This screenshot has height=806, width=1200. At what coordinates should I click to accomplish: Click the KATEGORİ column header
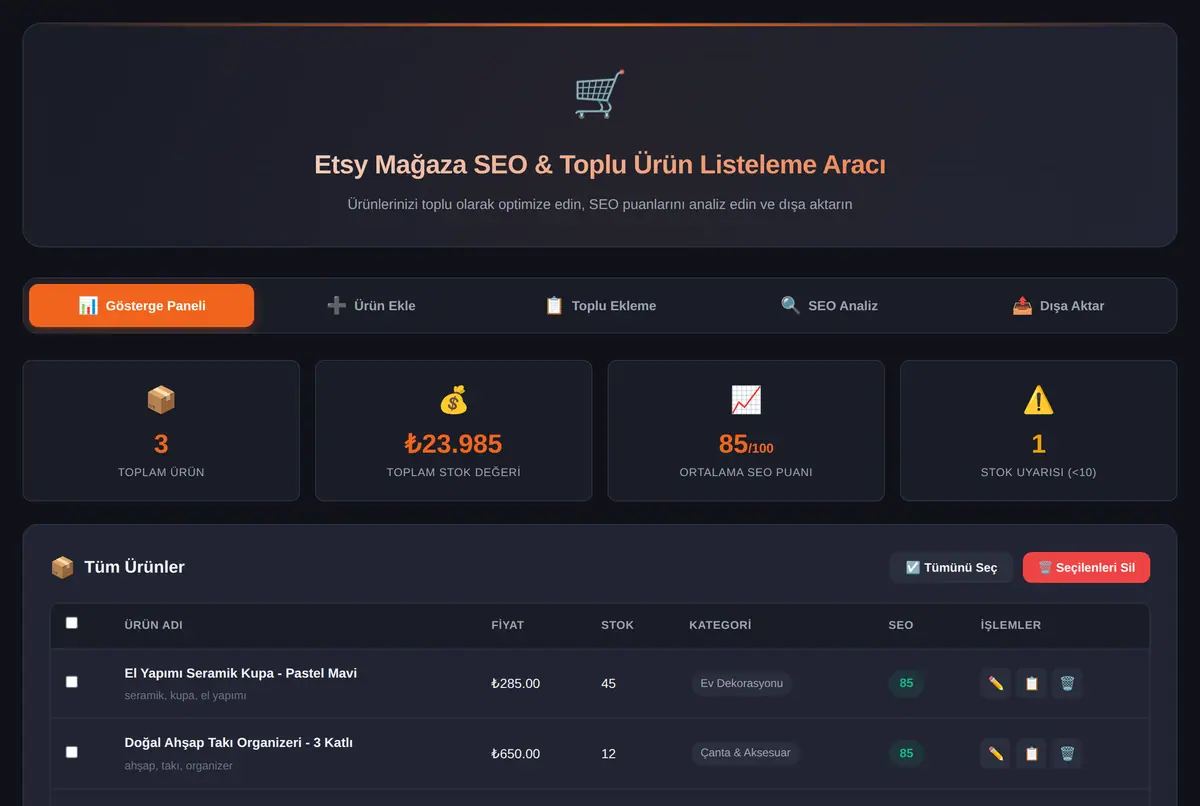tap(720, 625)
